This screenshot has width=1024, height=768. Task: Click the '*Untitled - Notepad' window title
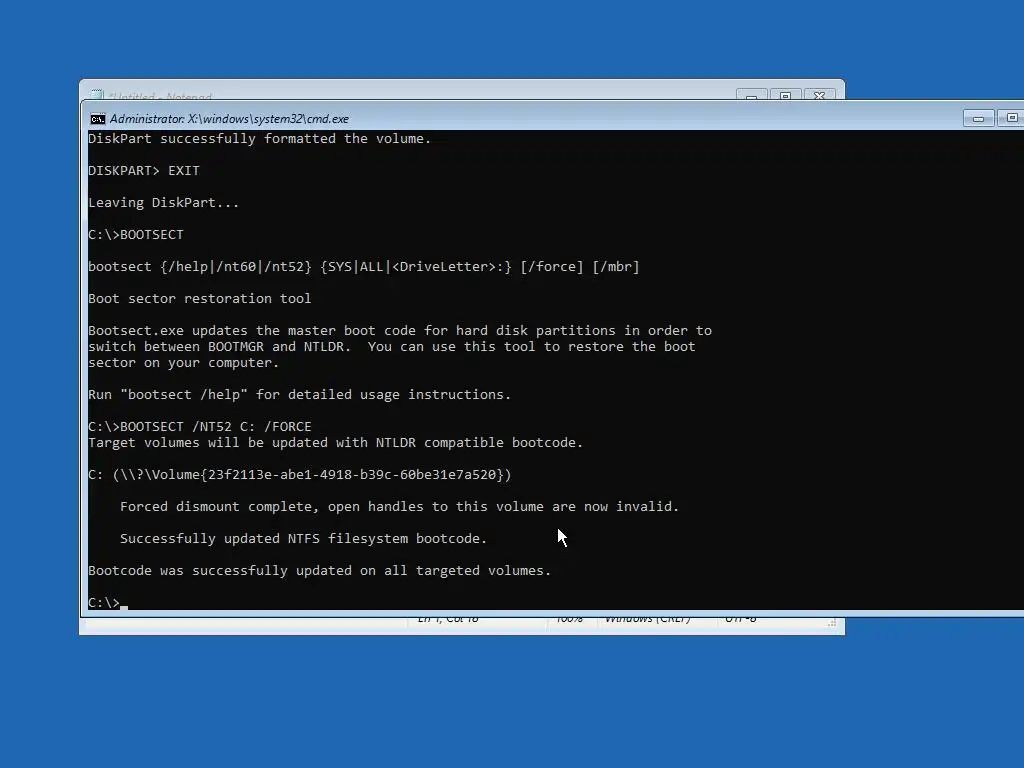(160, 97)
